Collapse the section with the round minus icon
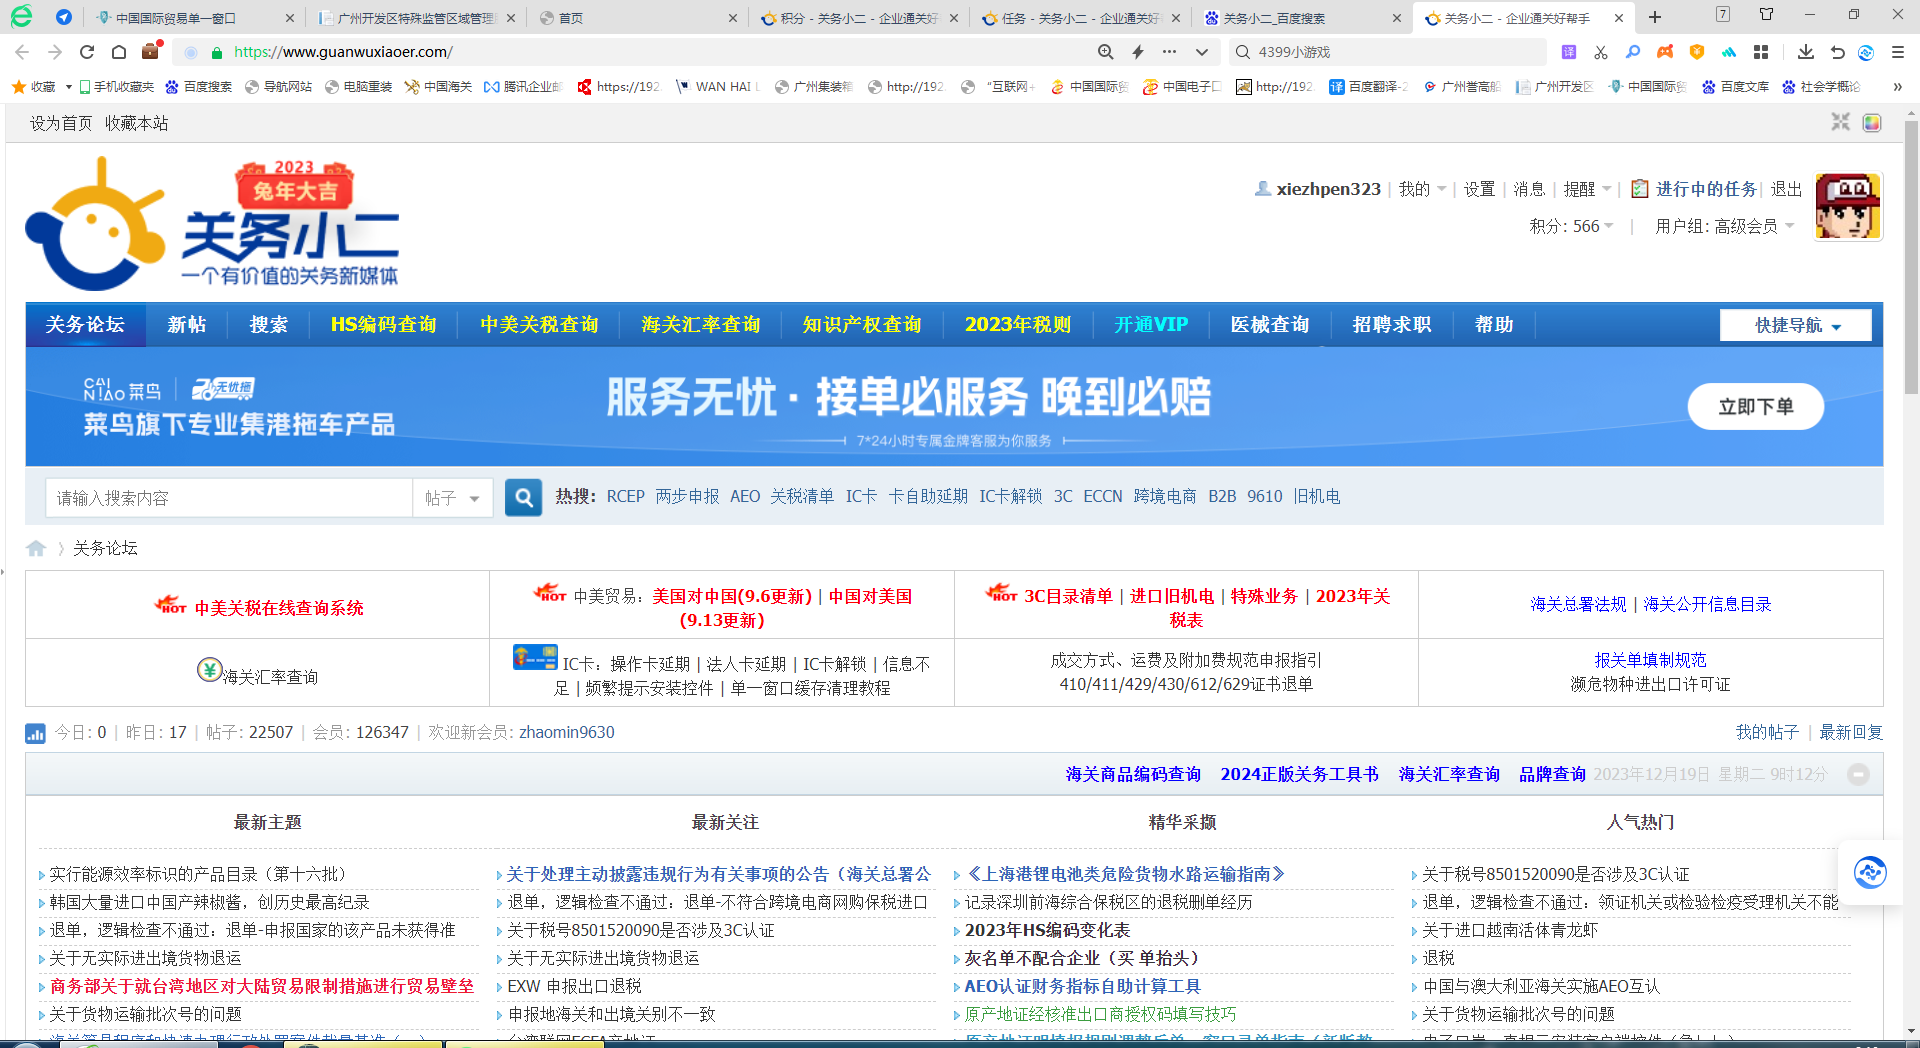 coord(1858,774)
